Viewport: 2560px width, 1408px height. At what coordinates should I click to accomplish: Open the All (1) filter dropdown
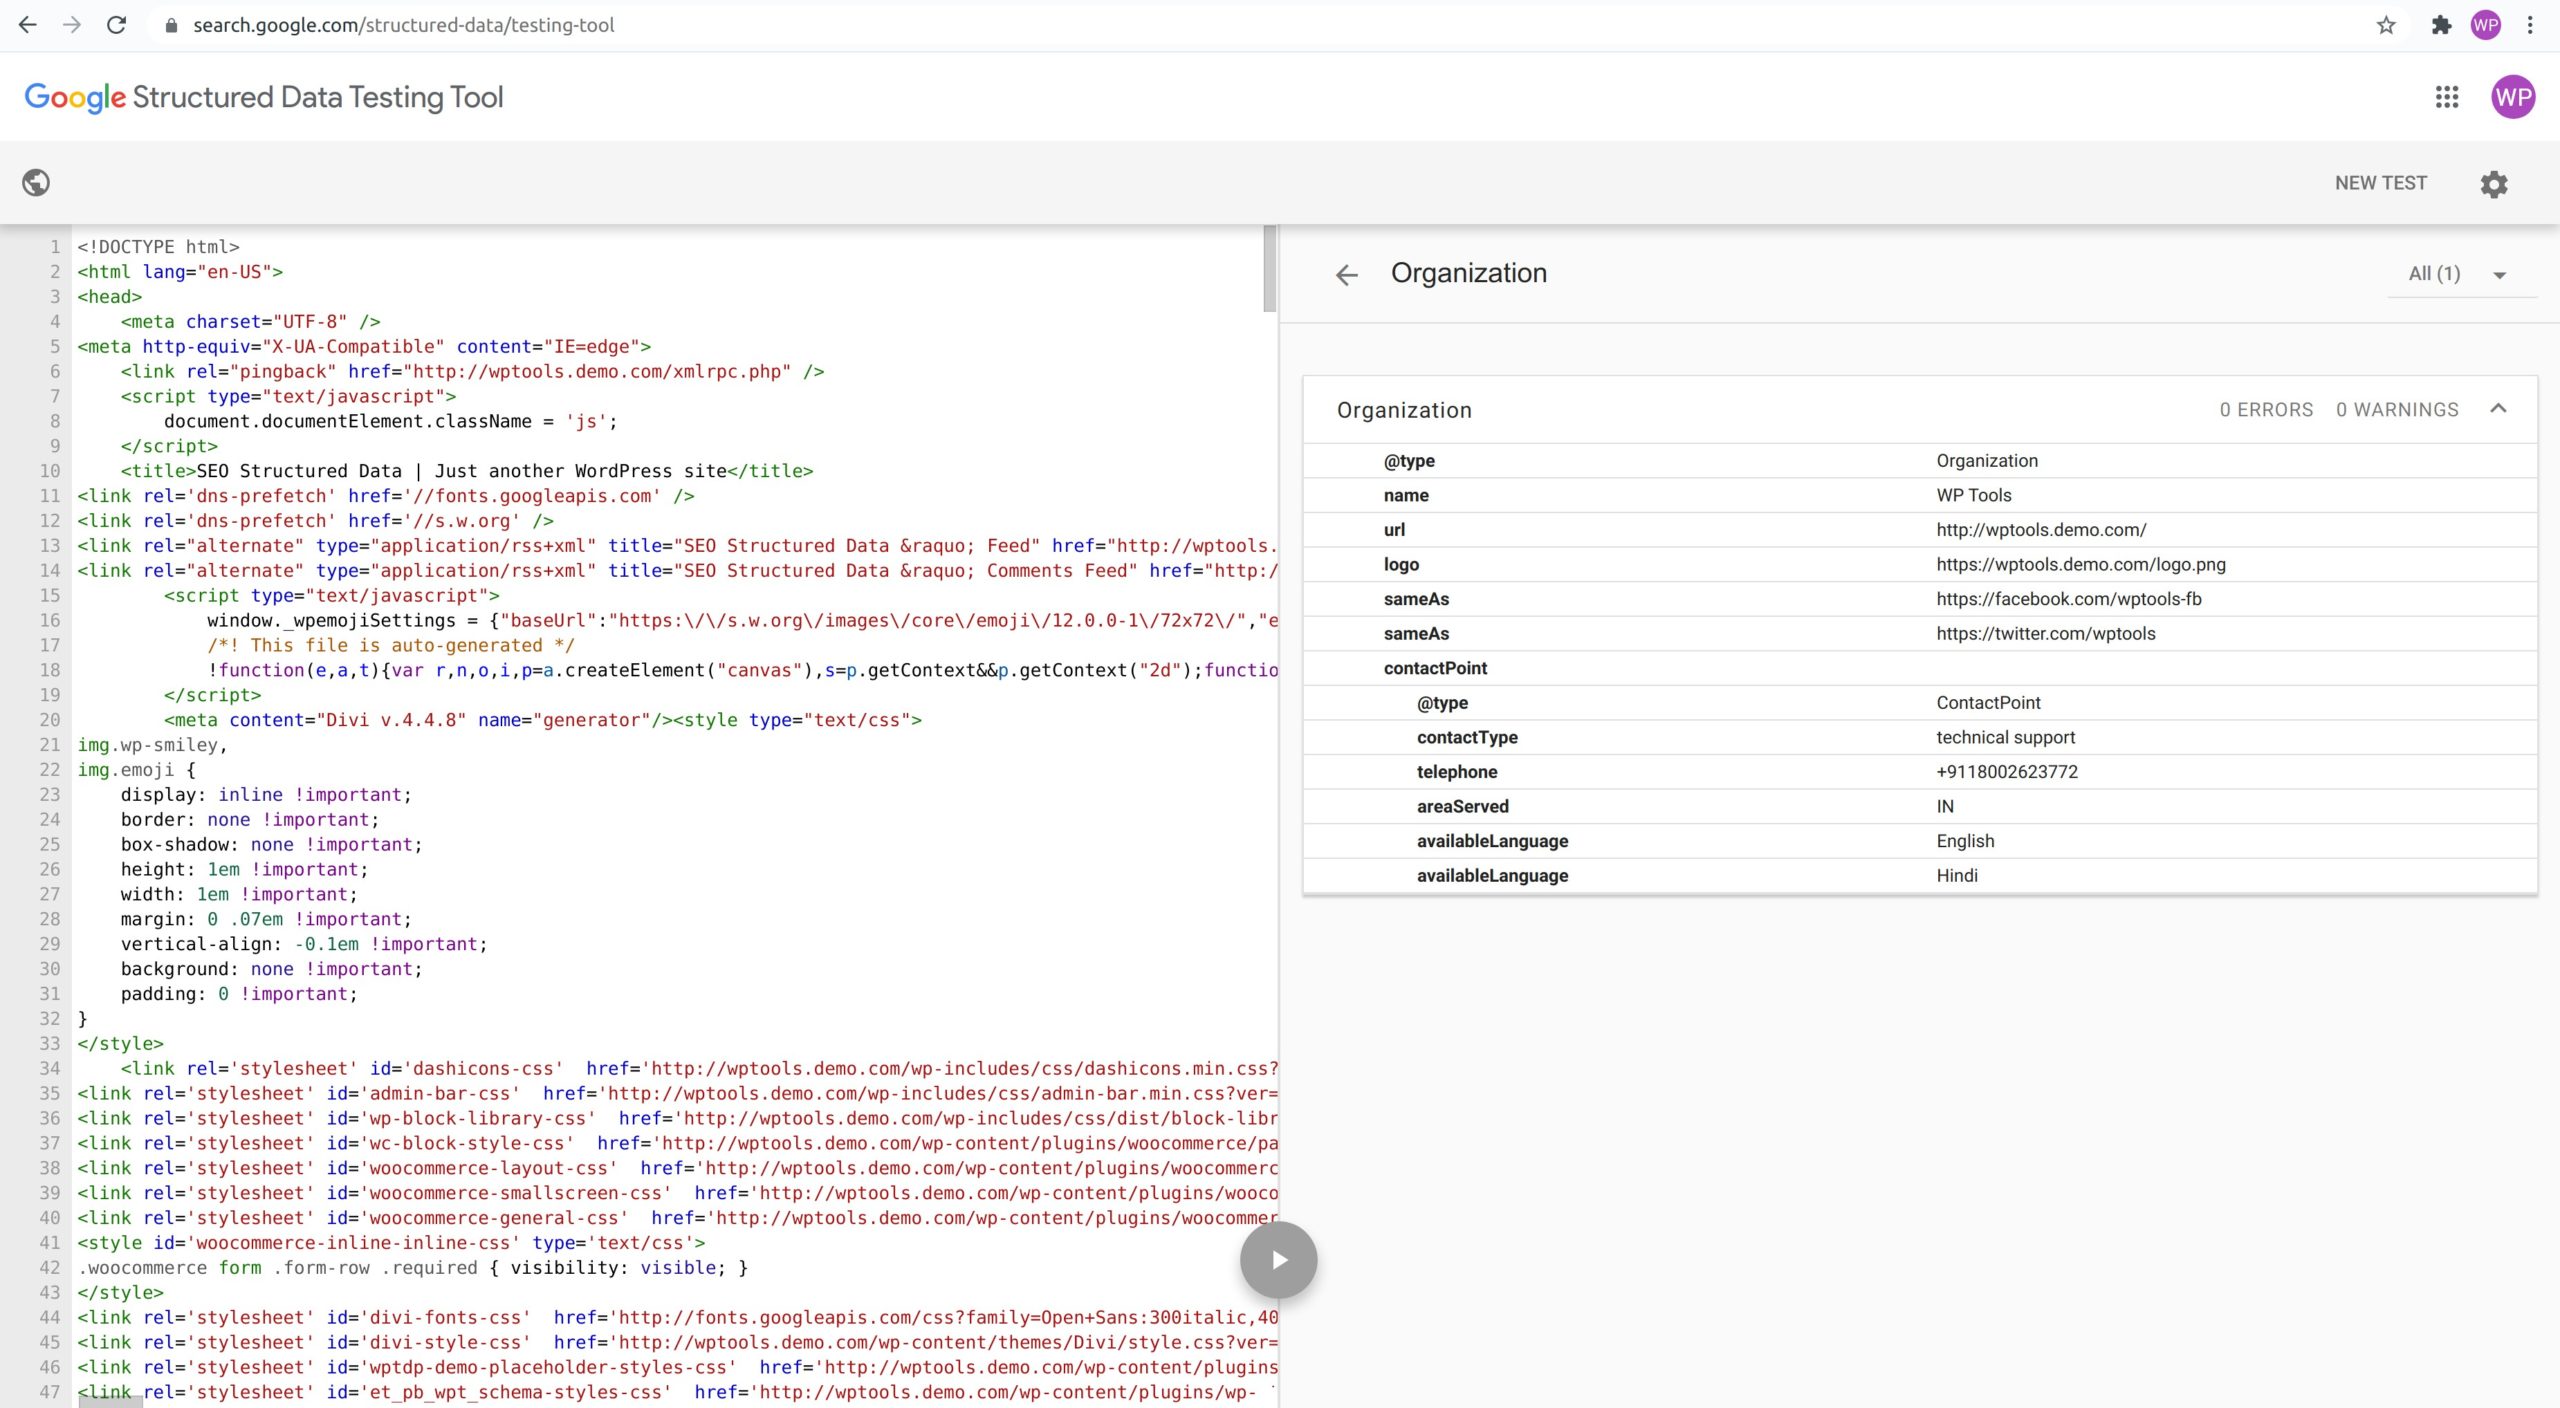(x=2460, y=274)
